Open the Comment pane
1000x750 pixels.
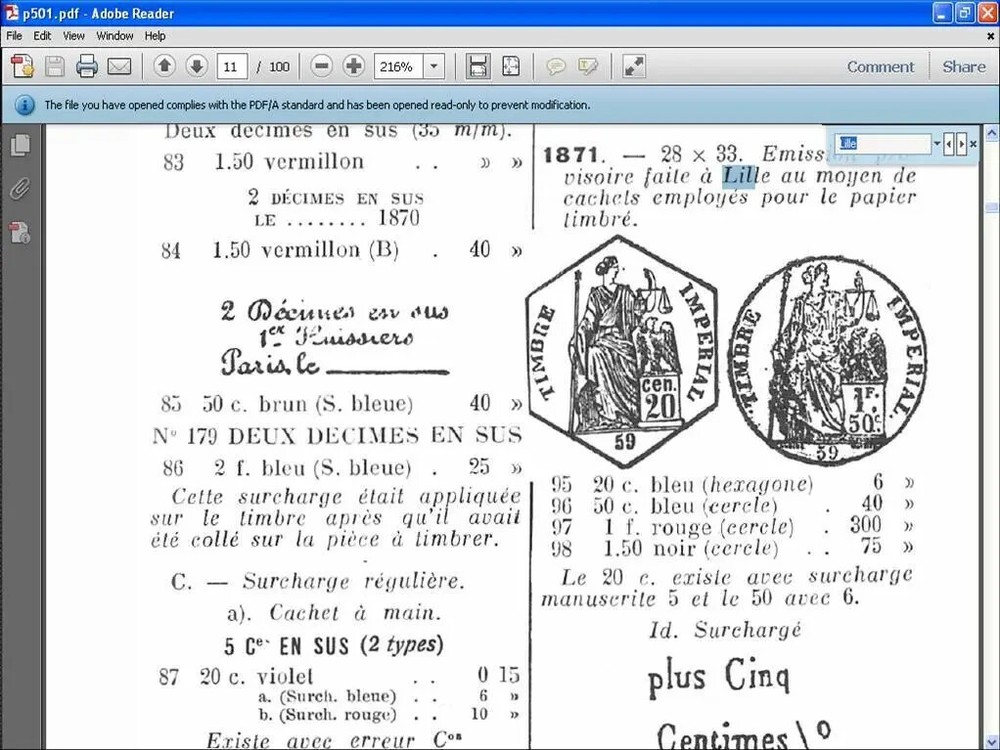(880, 67)
